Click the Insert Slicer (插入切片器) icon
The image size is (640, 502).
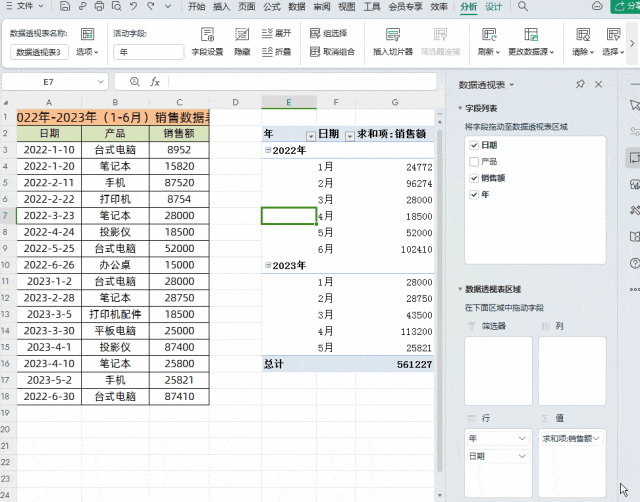[393, 35]
